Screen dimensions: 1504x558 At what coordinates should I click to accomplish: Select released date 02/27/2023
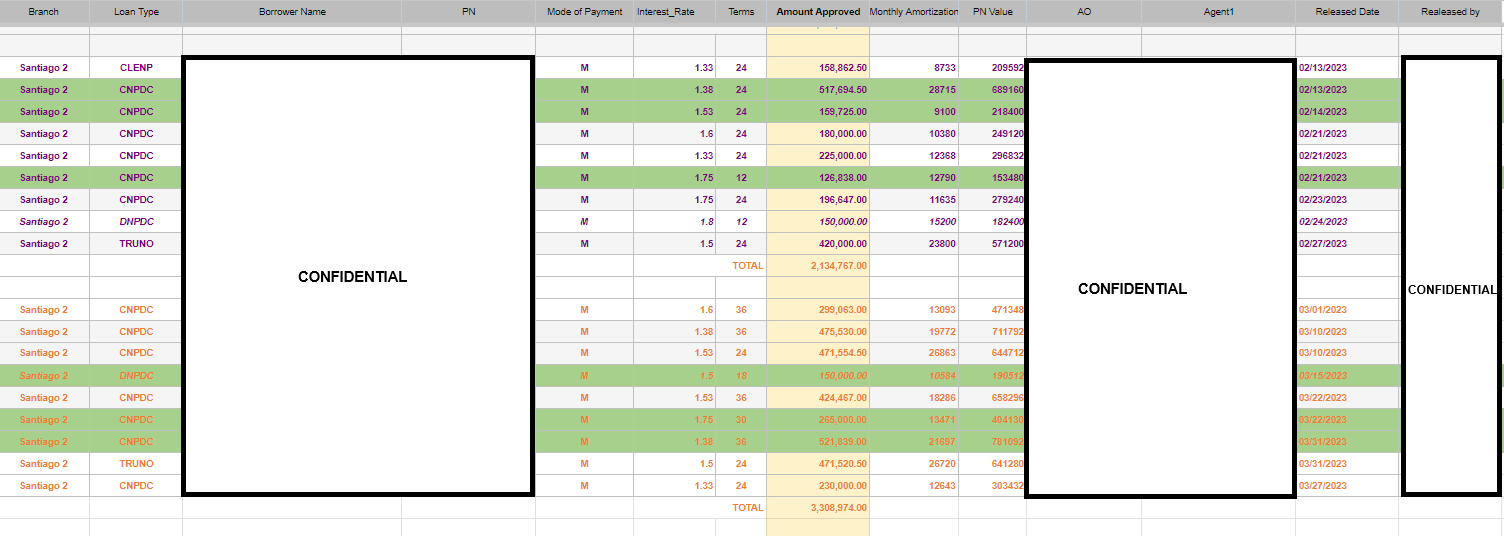click(1347, 244)
